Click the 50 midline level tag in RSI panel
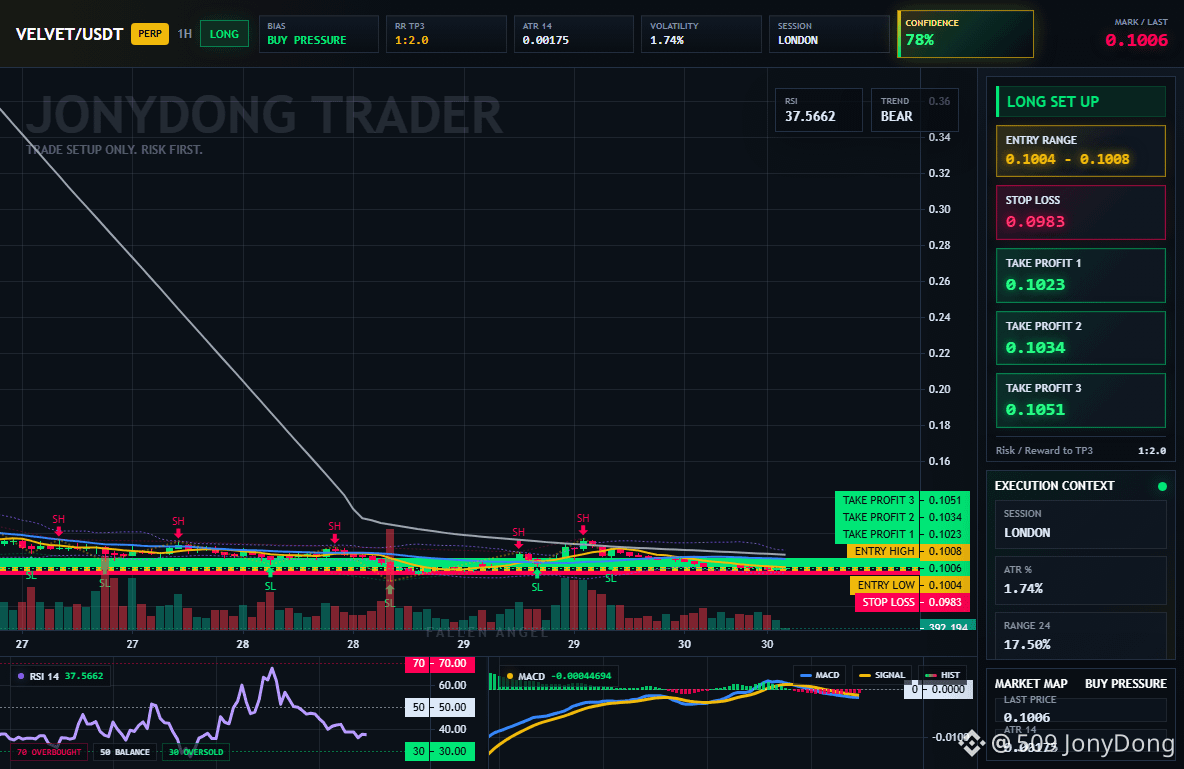The image size is (1184, 769). [x=440, y=708]
